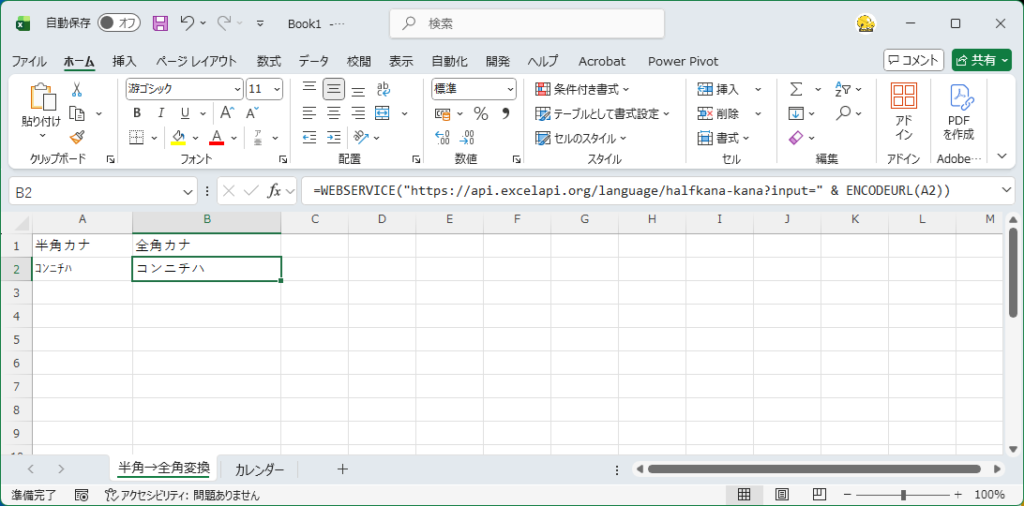
Task: Click the Create PDF icon
Action: coord(959,111)
